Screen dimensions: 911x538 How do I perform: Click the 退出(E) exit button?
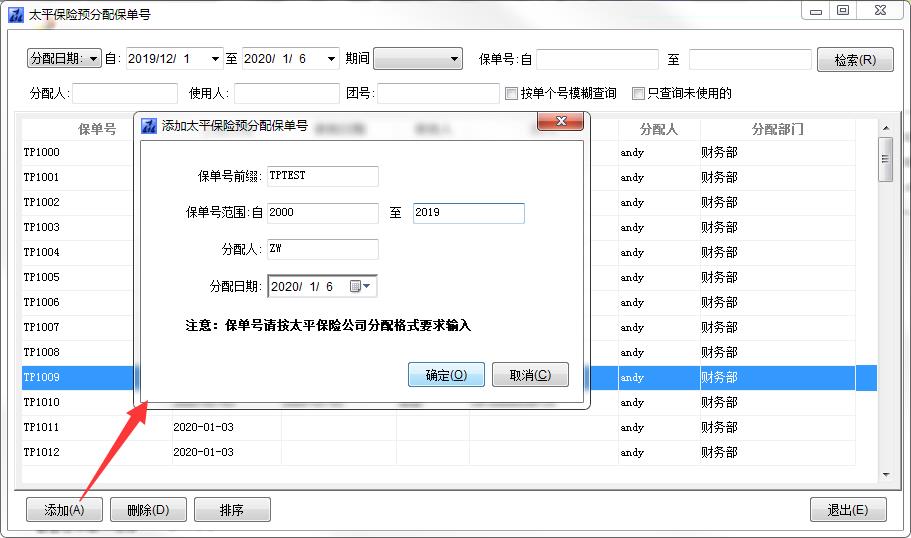[x=847, y=510]
